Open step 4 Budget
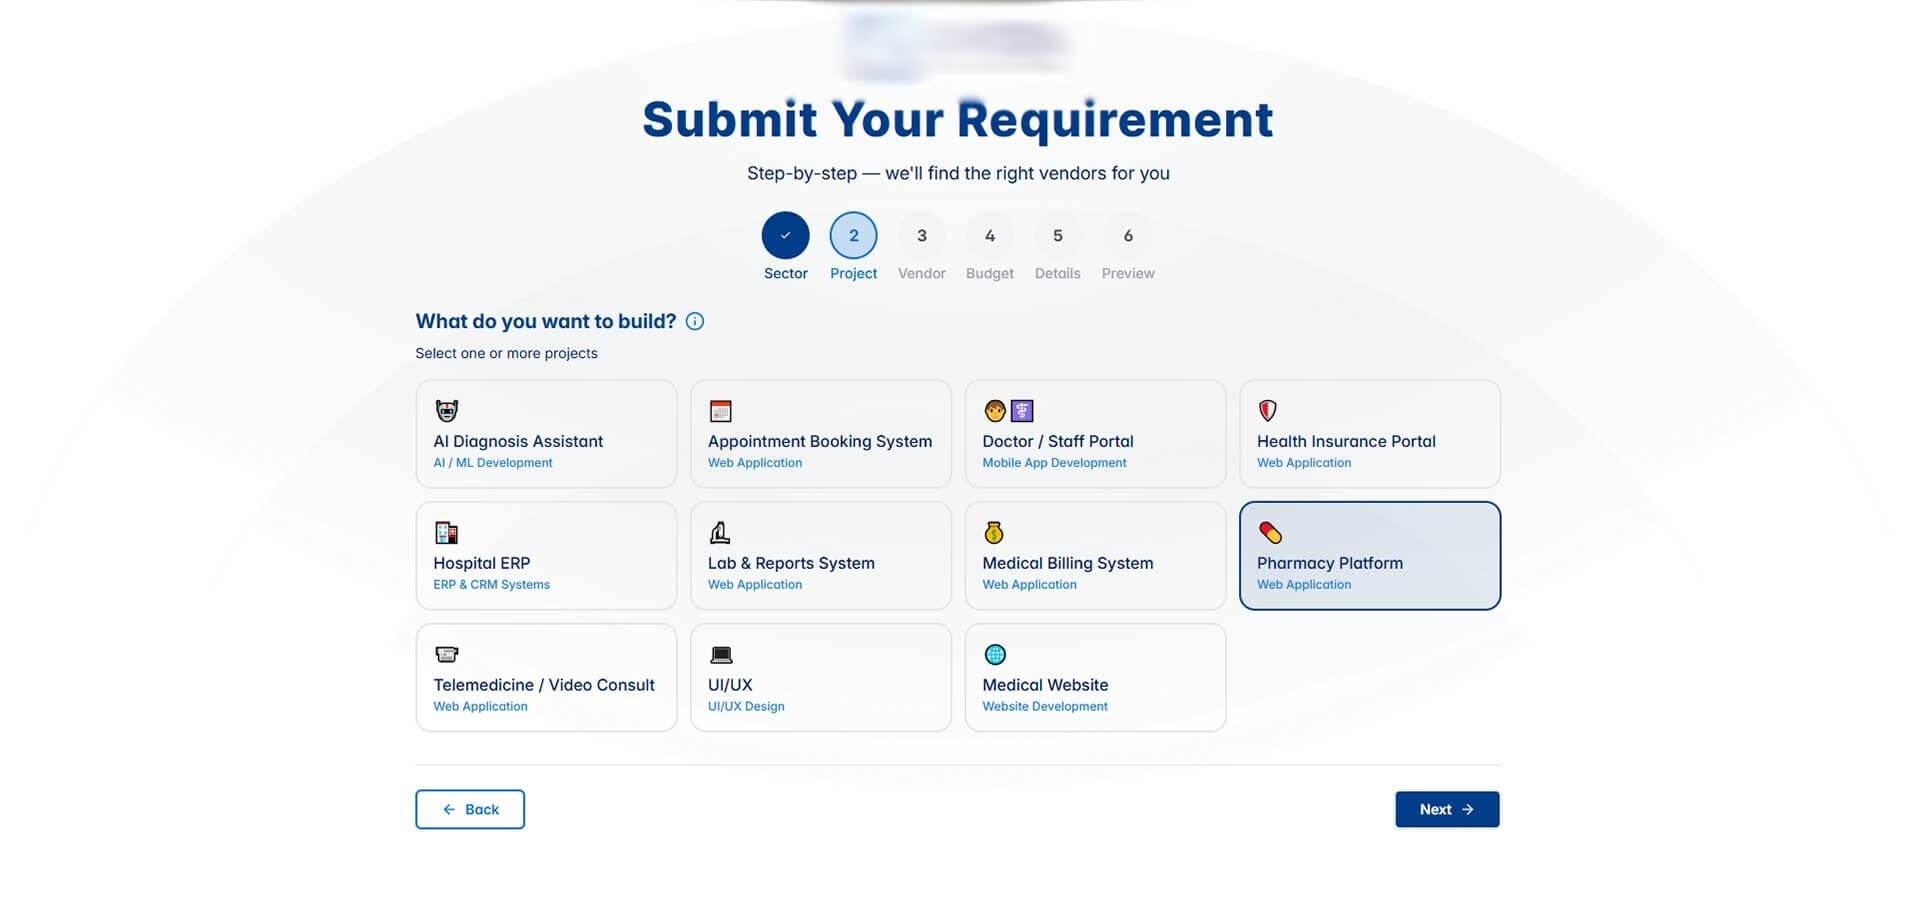1917x917 pixels. (989, 236)
